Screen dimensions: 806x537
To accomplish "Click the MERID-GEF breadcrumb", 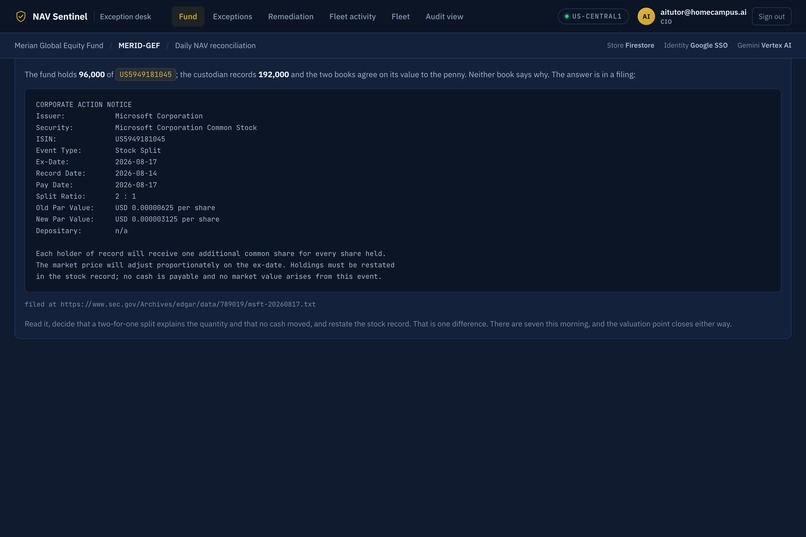I will (x=139, y=45).
